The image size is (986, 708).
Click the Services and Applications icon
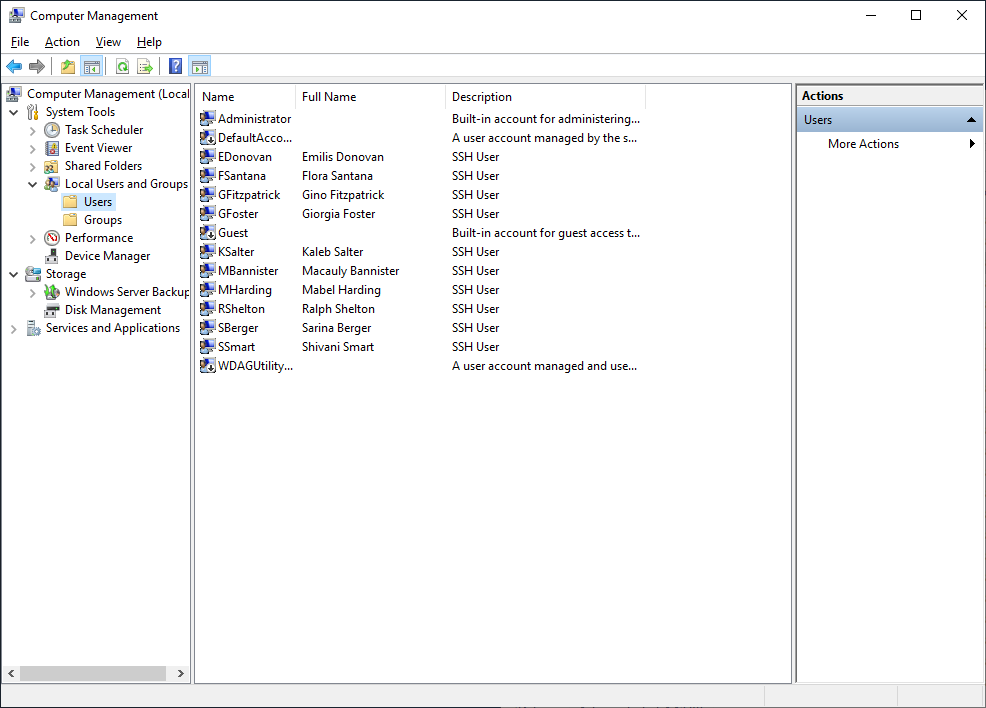[x=33, y=328]
